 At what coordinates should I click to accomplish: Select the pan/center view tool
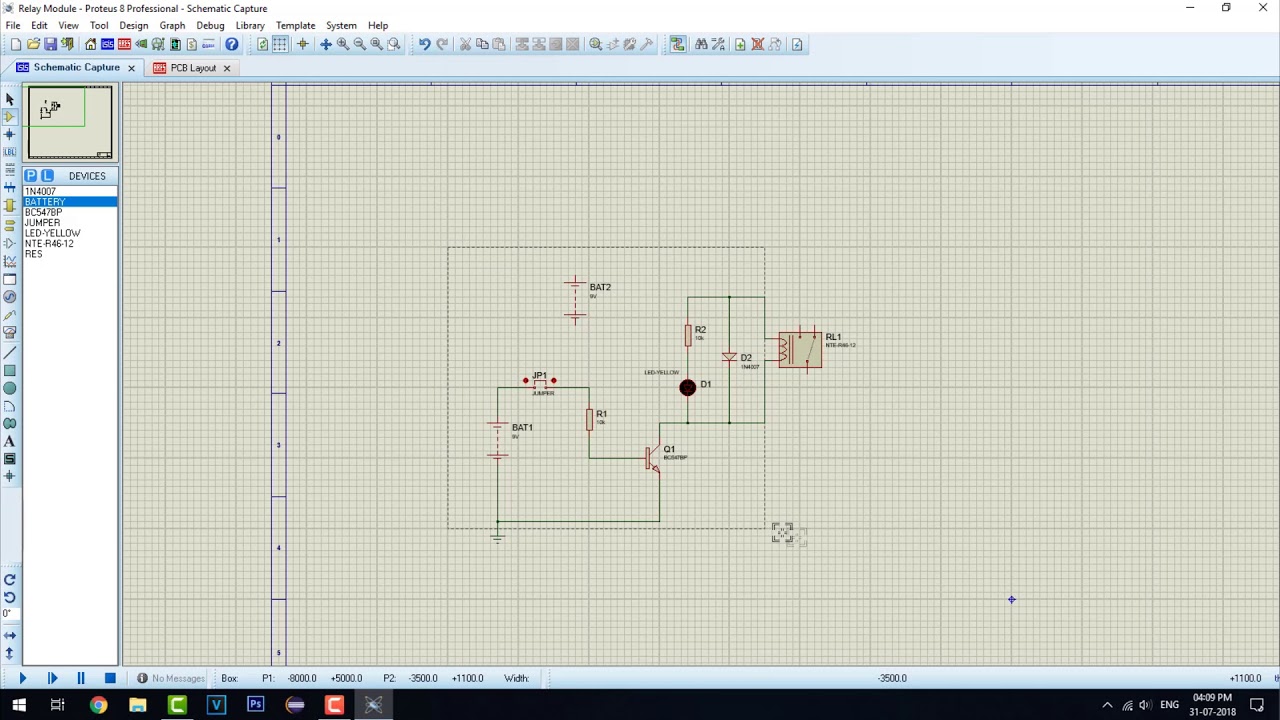(x=325, y=44)
